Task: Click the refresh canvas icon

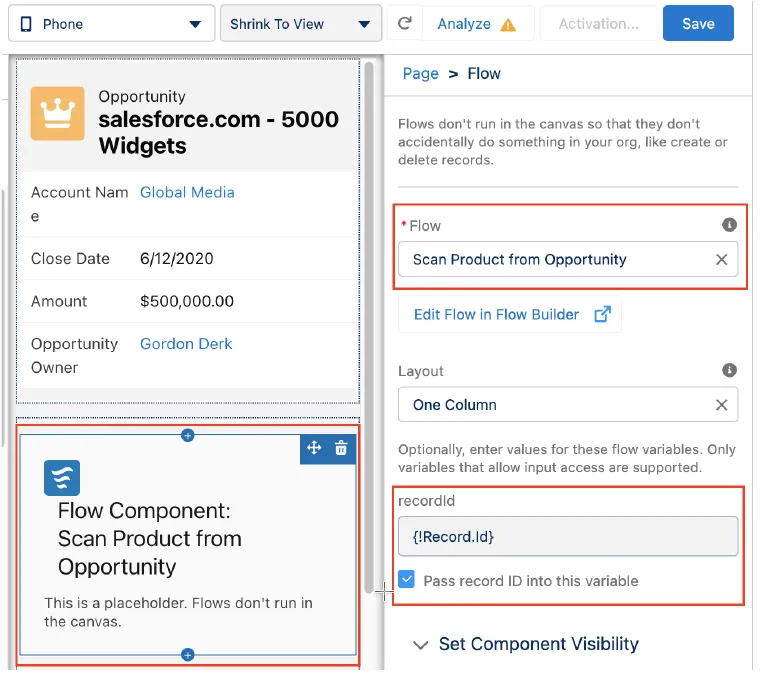Action: coord(406,23)
